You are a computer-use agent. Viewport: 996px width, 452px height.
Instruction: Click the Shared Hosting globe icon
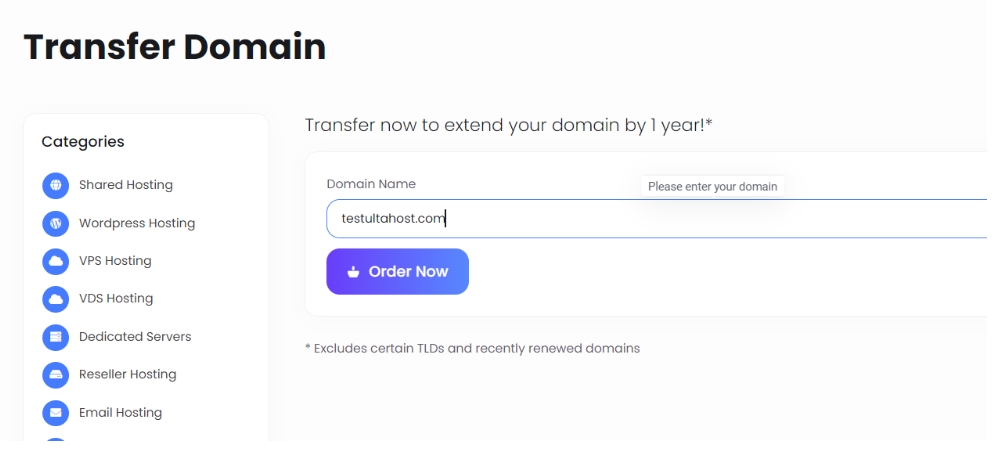coord(55,185)
